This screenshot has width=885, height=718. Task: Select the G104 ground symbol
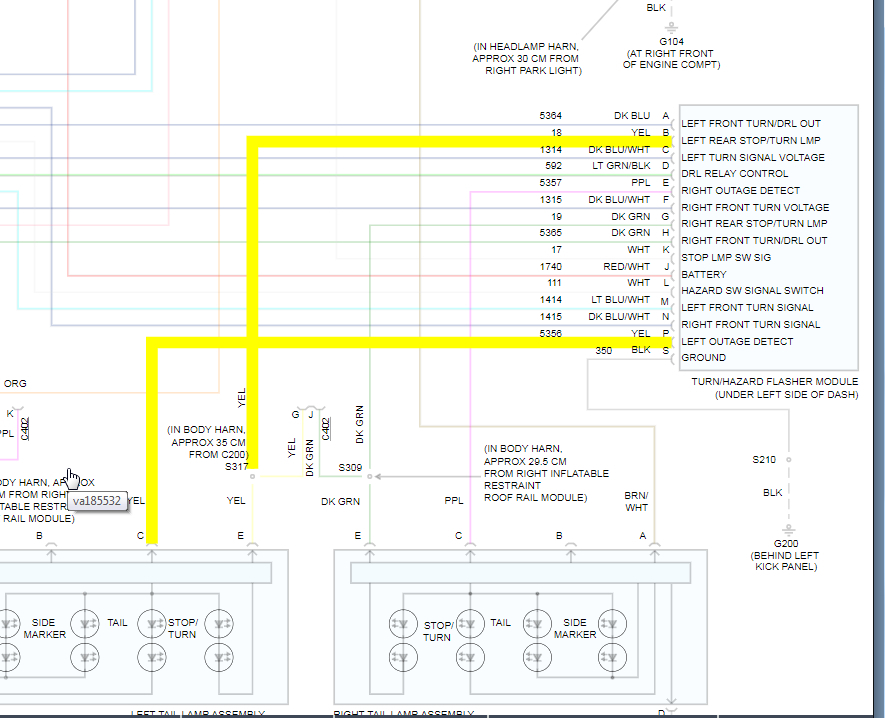pyautogui.click(x=671, y=27)
